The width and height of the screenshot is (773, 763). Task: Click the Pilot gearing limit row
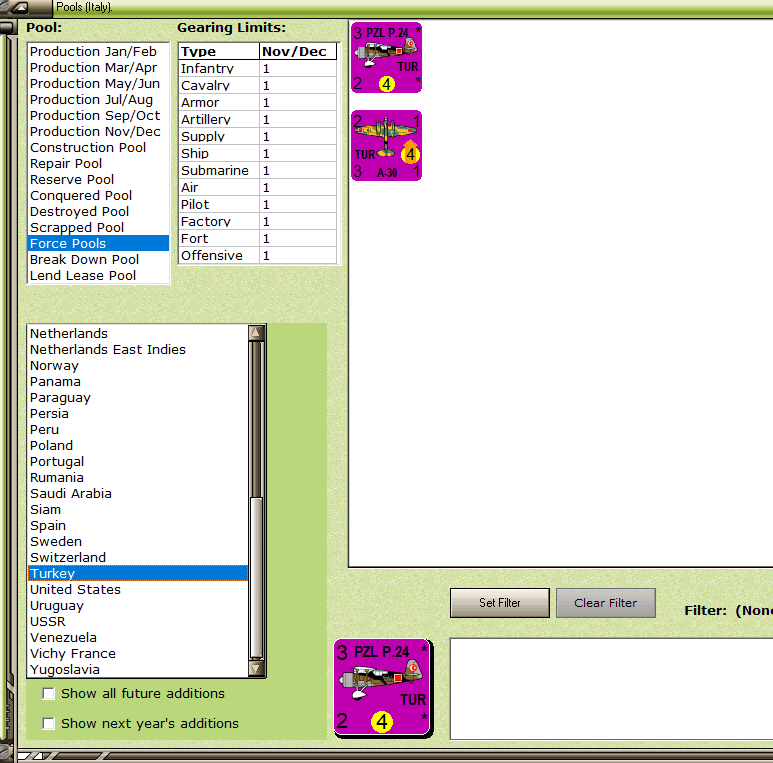point(258,205)
